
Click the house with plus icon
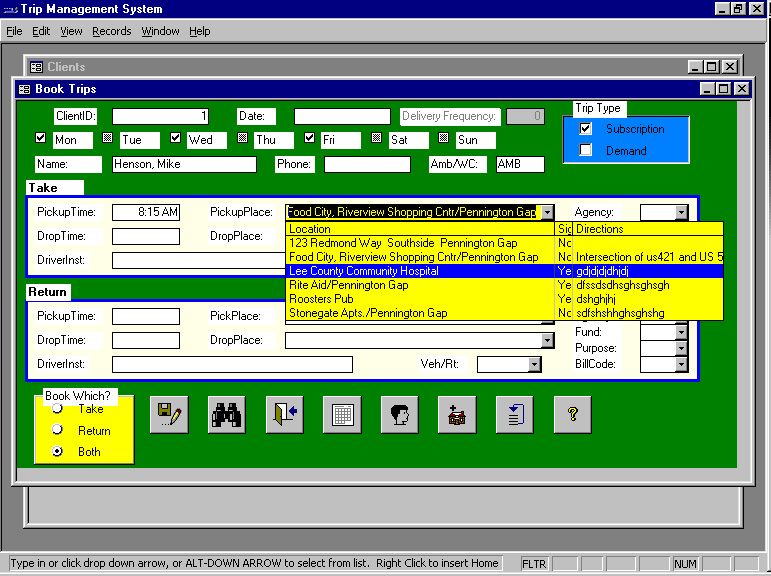click(x=457, y=415)
